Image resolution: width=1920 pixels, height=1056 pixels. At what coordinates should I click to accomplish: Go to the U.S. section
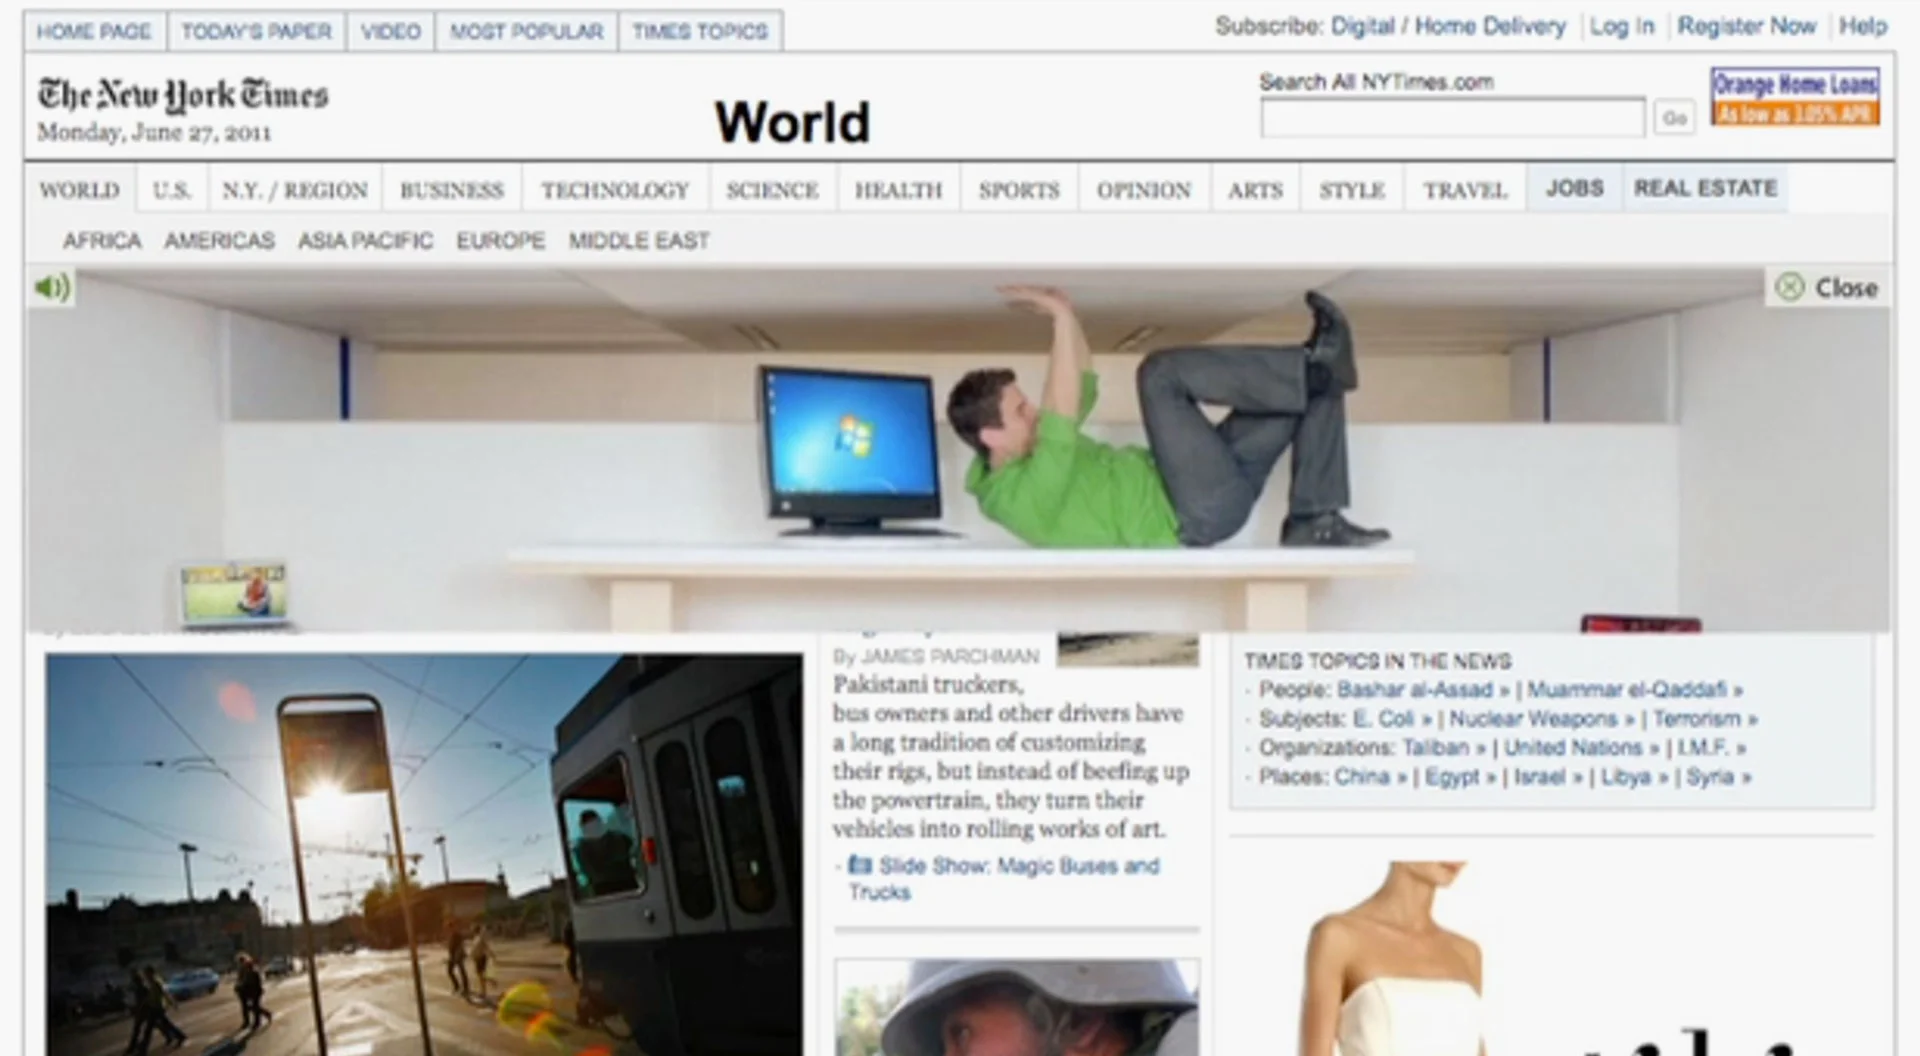[172, 190]
